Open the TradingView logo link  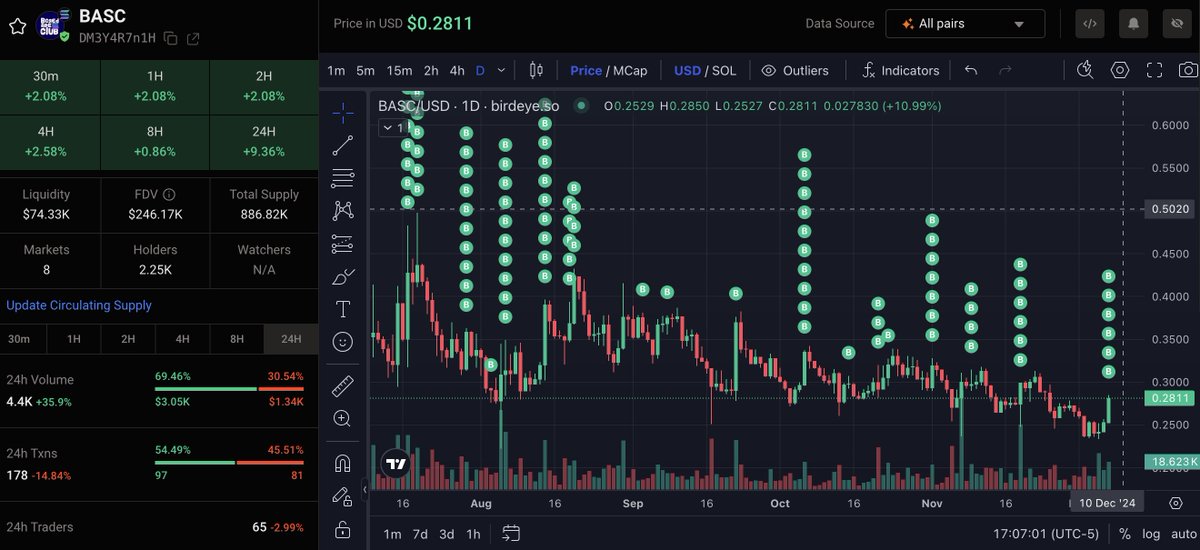(x=397, y=464)
